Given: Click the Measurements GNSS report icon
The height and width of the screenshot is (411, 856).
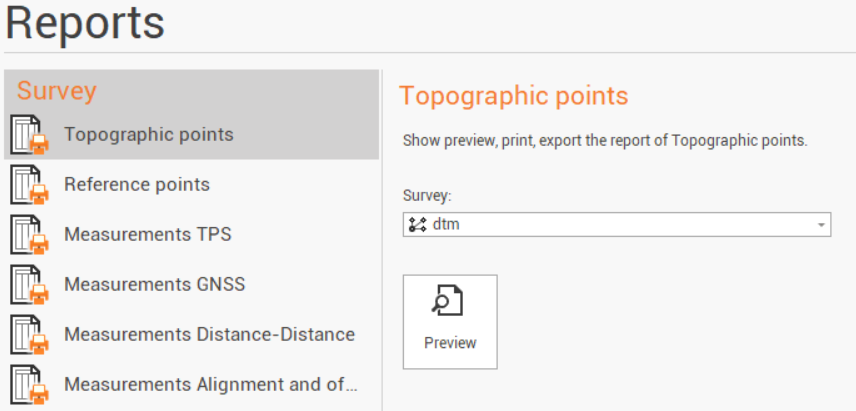Looking at the screenshot, I should (x=30, y=285).
